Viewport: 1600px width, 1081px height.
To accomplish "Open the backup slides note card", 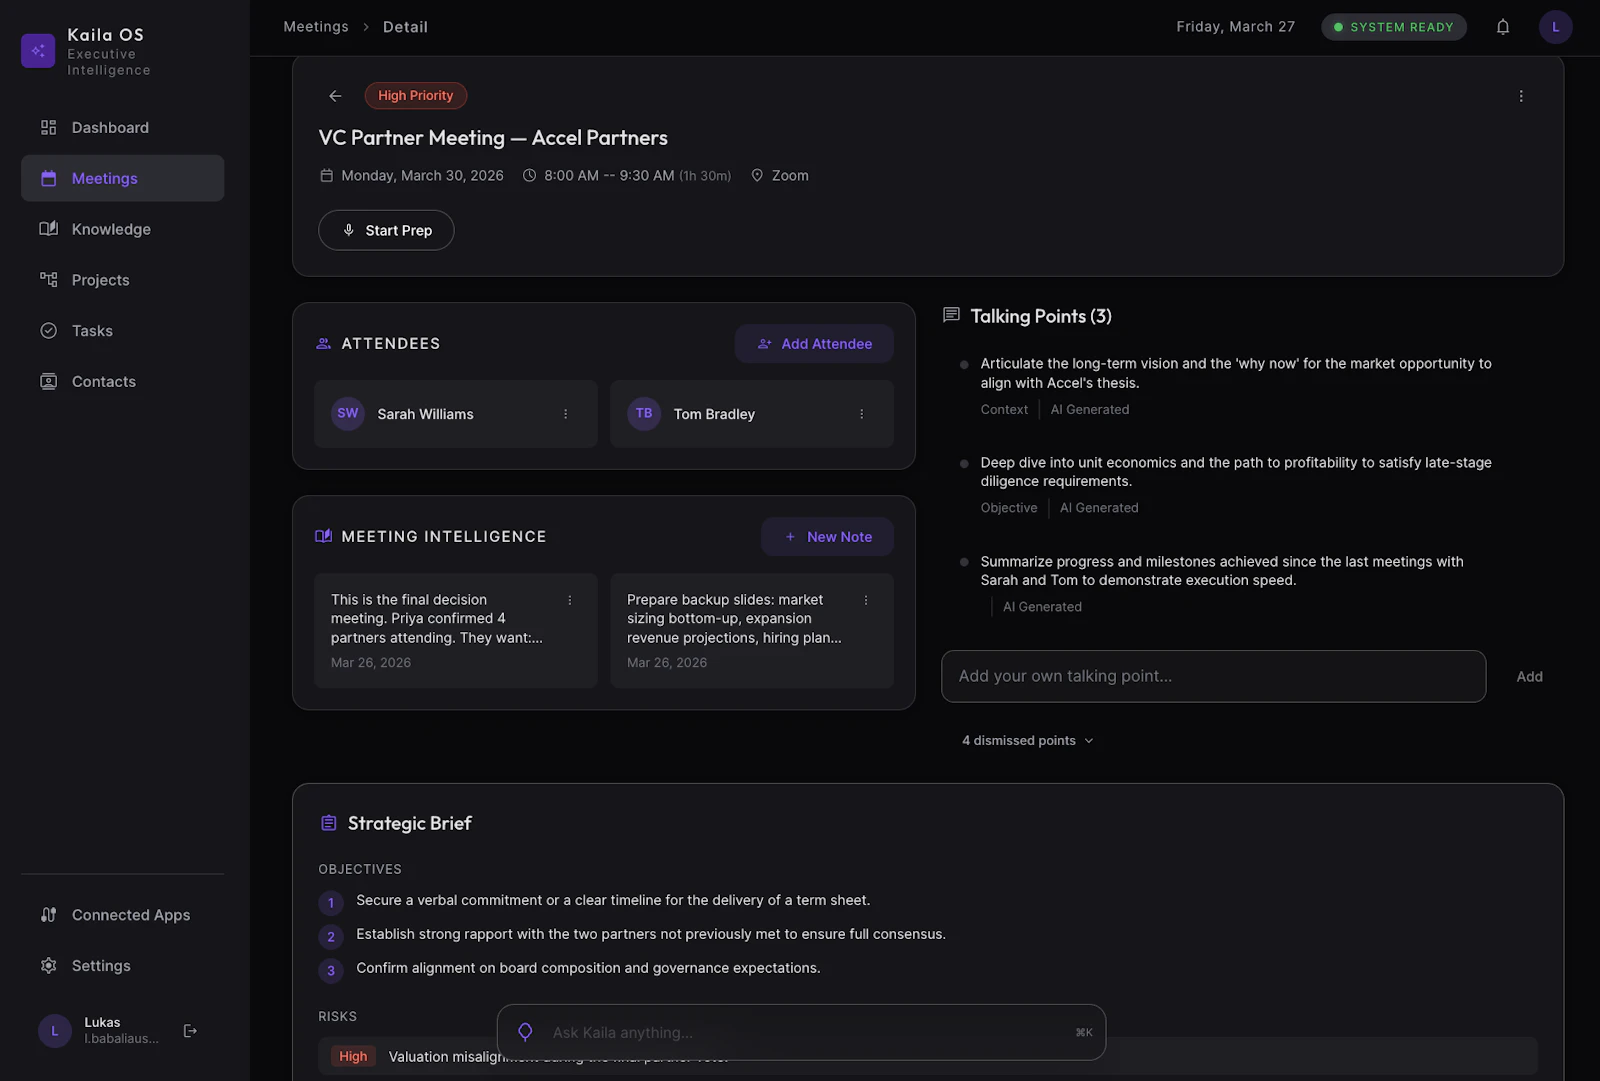I will coord(752,631).
